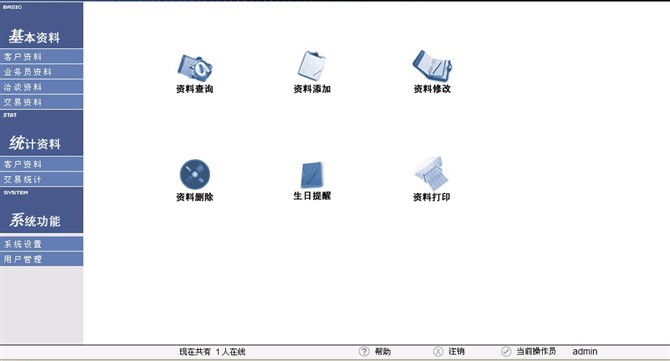
Task: Click the 帮助 help link
Action: 382,351
